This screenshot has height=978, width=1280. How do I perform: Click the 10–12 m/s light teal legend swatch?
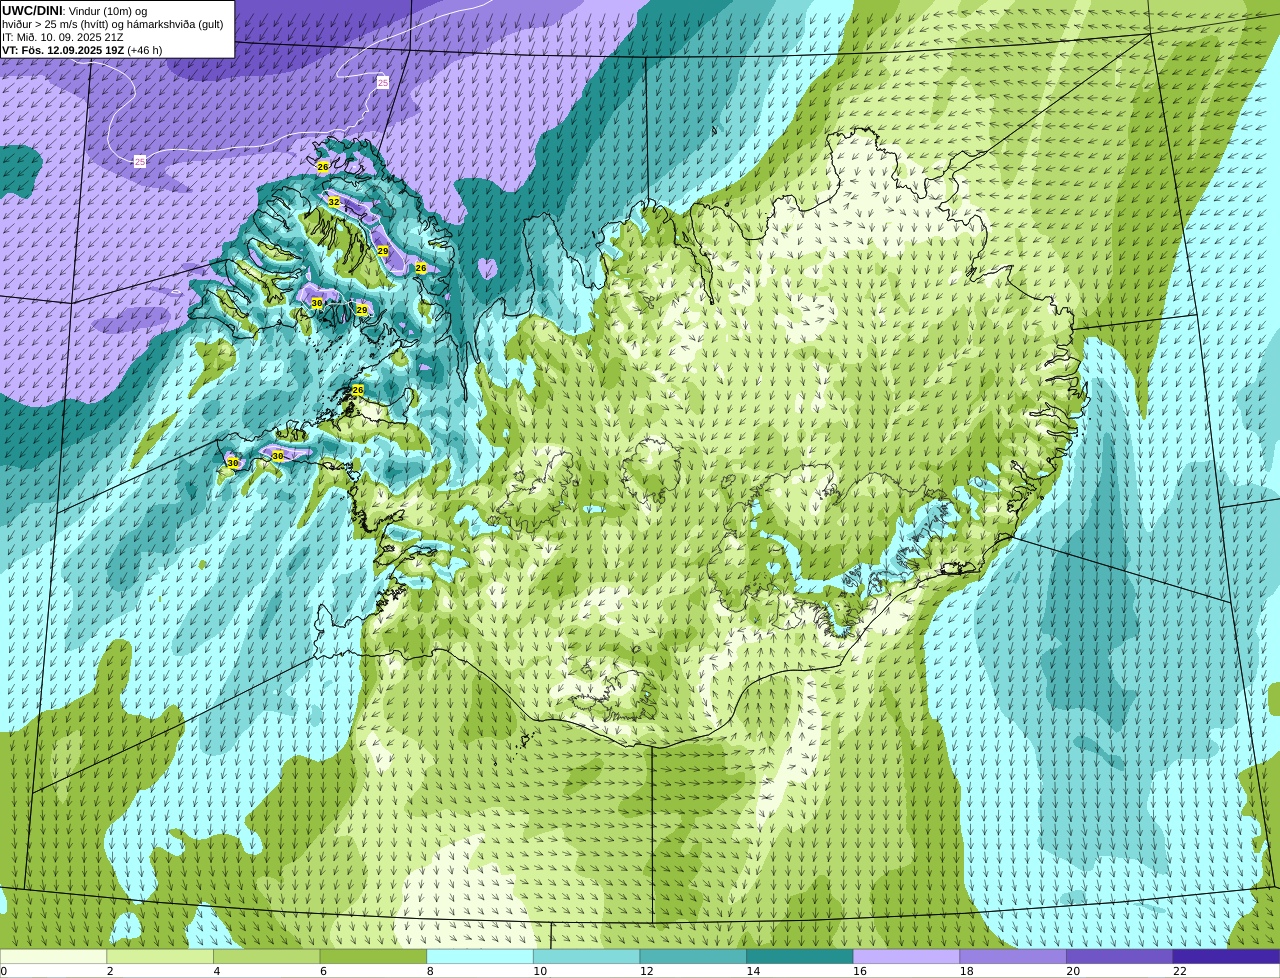click(x=586, y=956)
